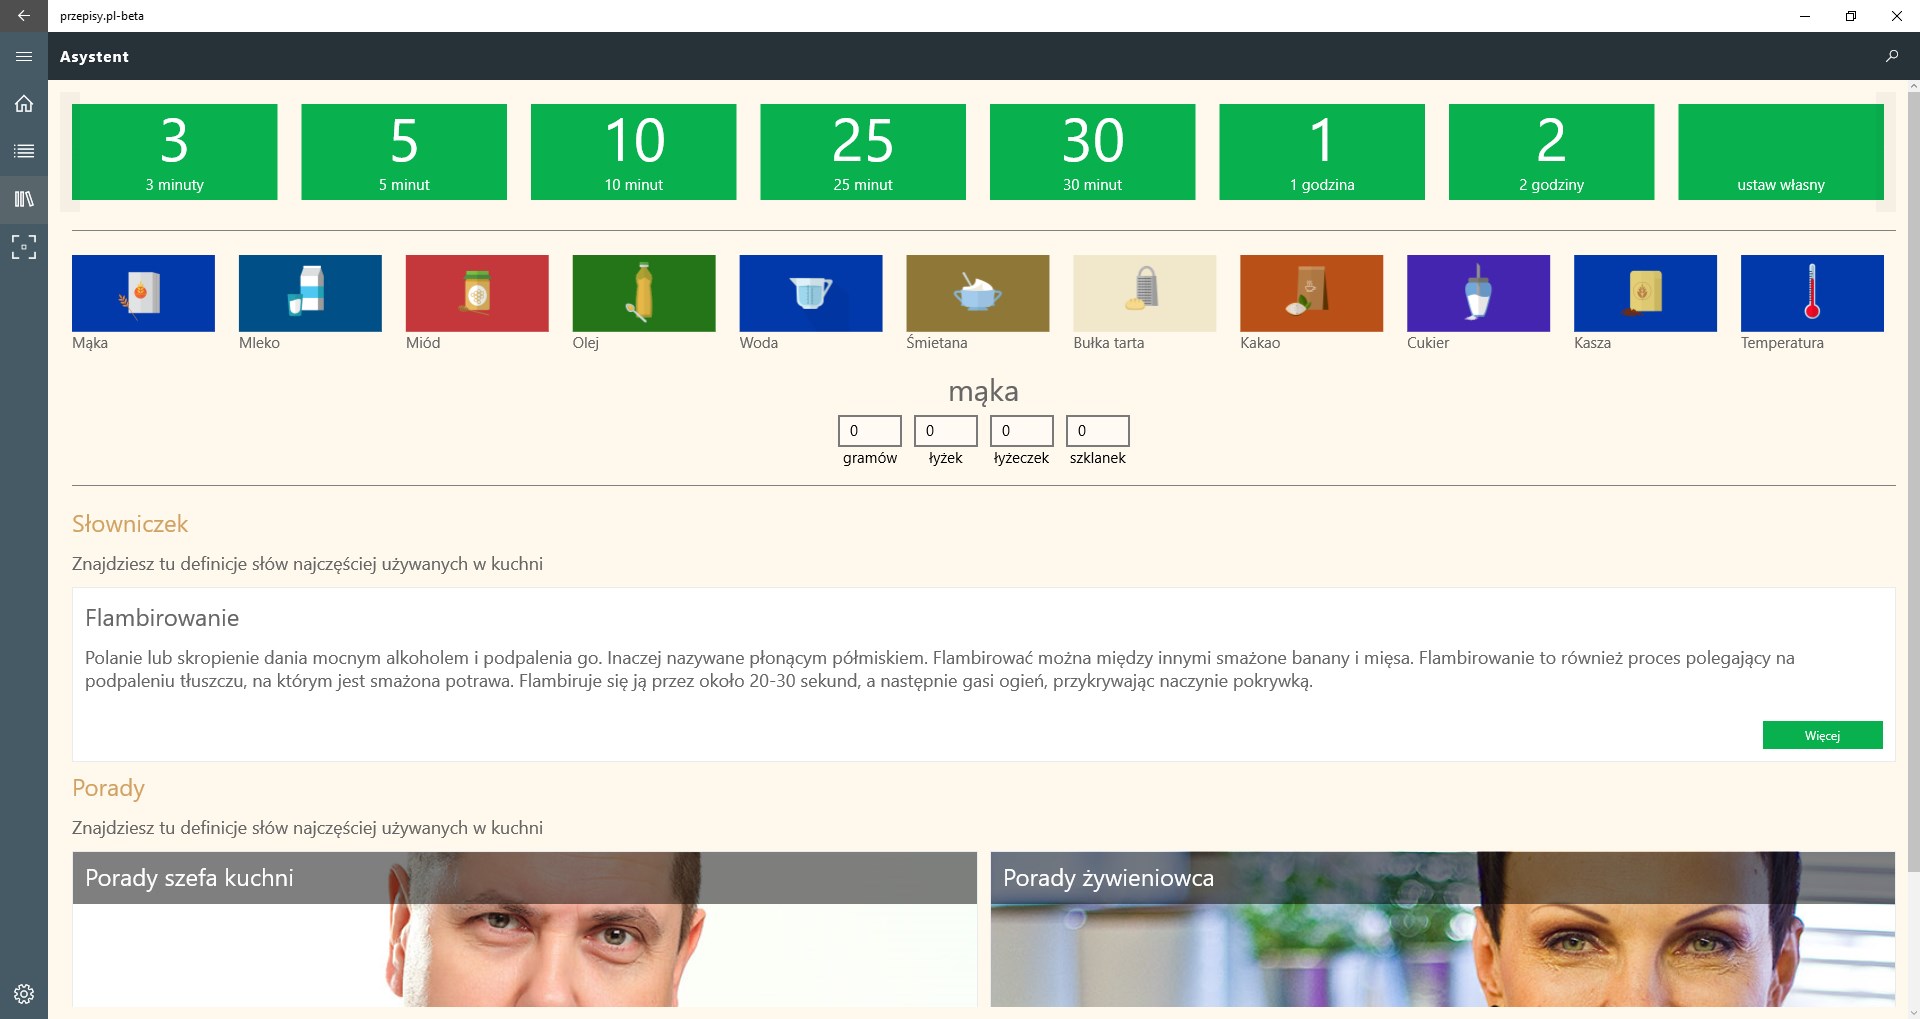Start the 3 minuty timer
Viewport: 1920px width, 1019px height.
pyautogui.click(x=175, y=152)
